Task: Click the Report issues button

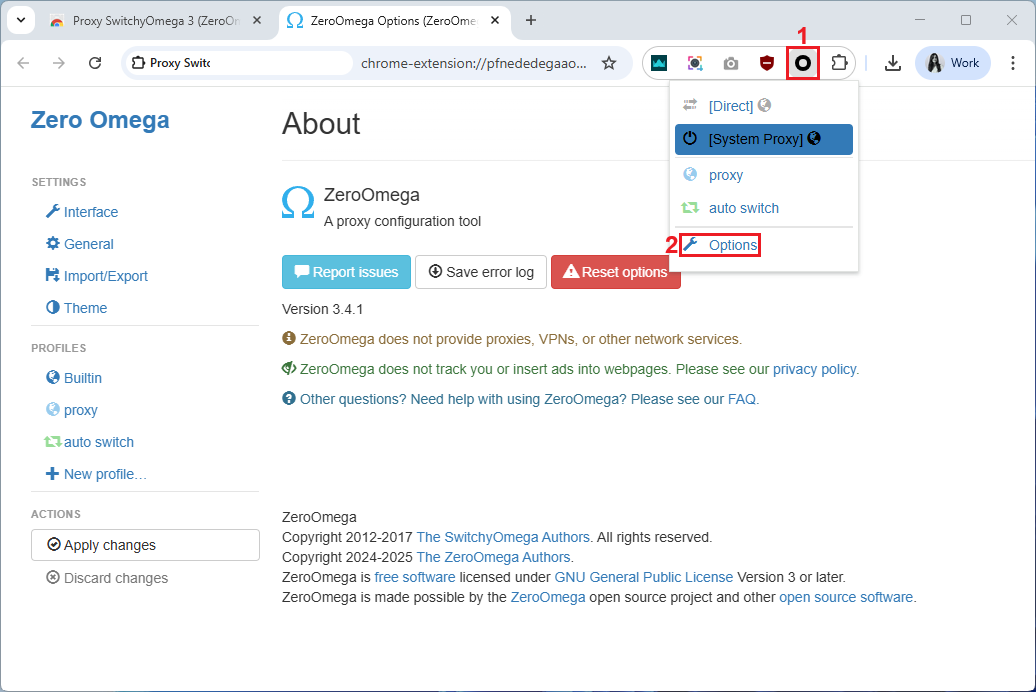Action: pyautogui.click(x=346, y=272)
